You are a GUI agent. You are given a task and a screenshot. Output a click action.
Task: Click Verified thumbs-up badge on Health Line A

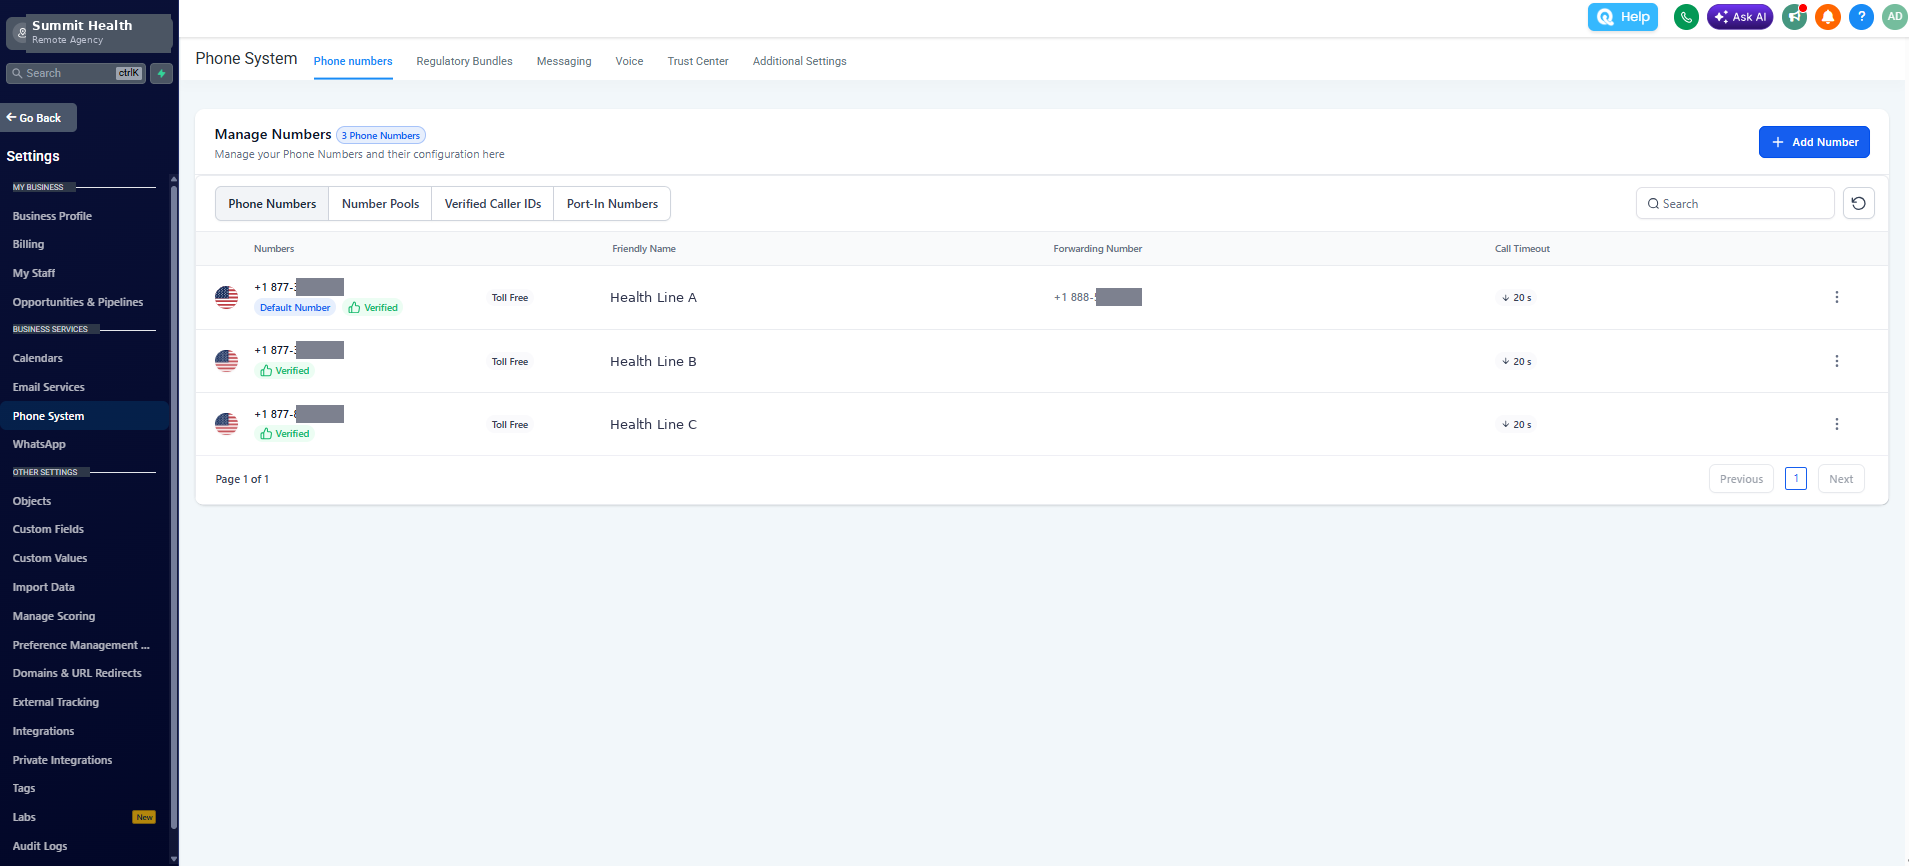point(373,308)
